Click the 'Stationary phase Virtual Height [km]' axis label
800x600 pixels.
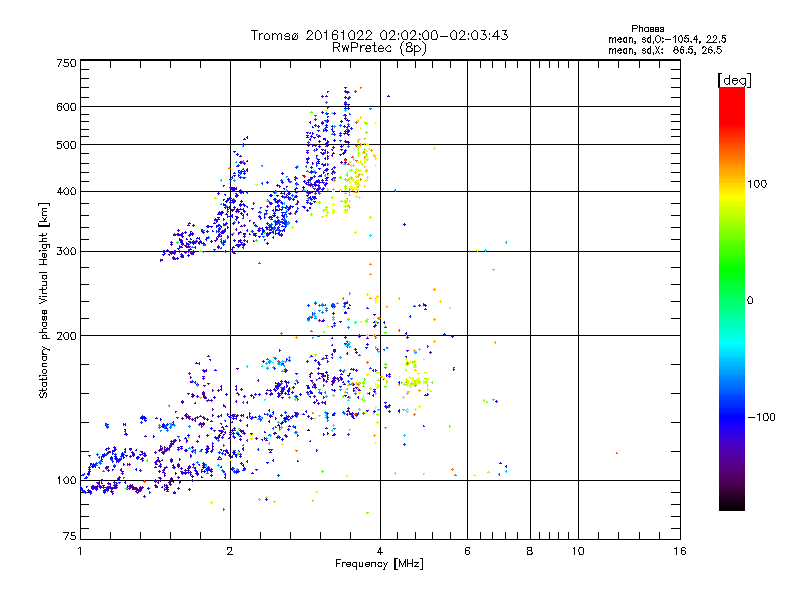tap(44, 300)
